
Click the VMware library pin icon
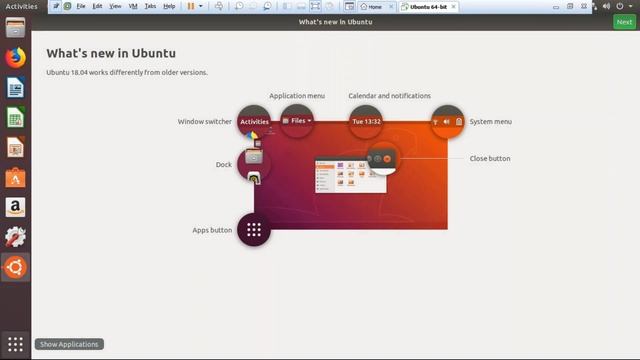56,6
